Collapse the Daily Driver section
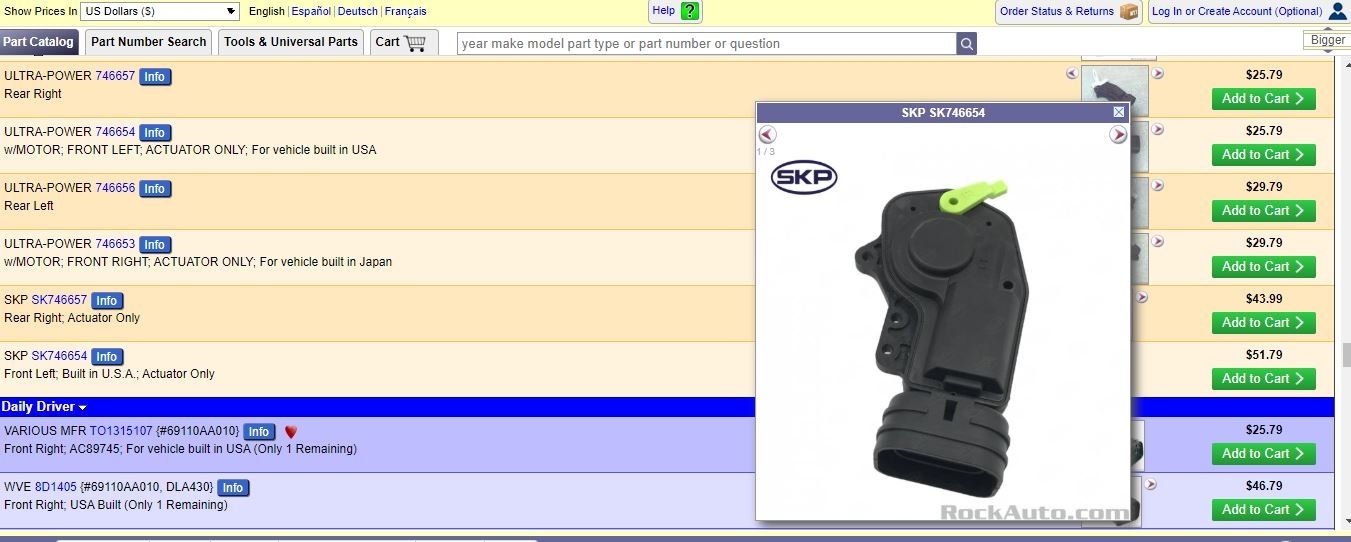Viewport: 1351px width, 542px height. click(44, 407)
